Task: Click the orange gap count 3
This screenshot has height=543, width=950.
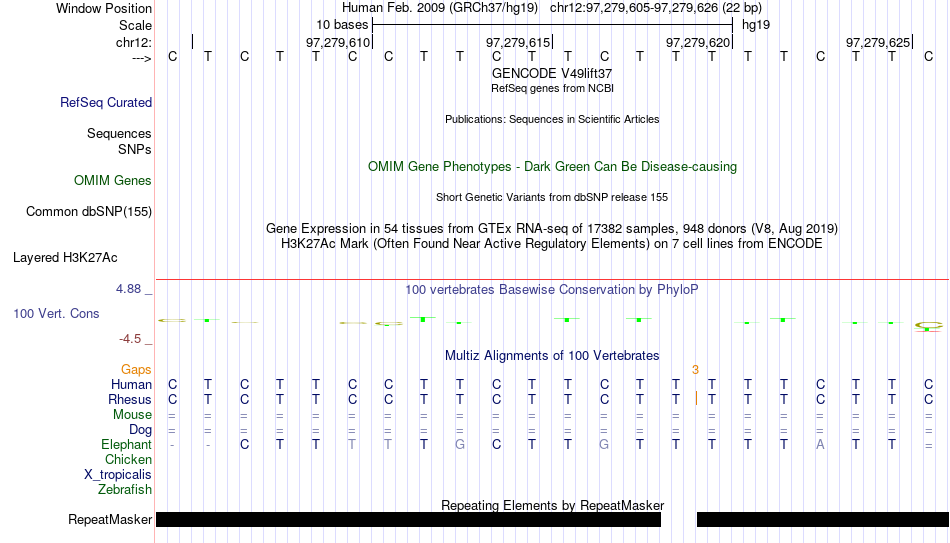Action: 696,370
